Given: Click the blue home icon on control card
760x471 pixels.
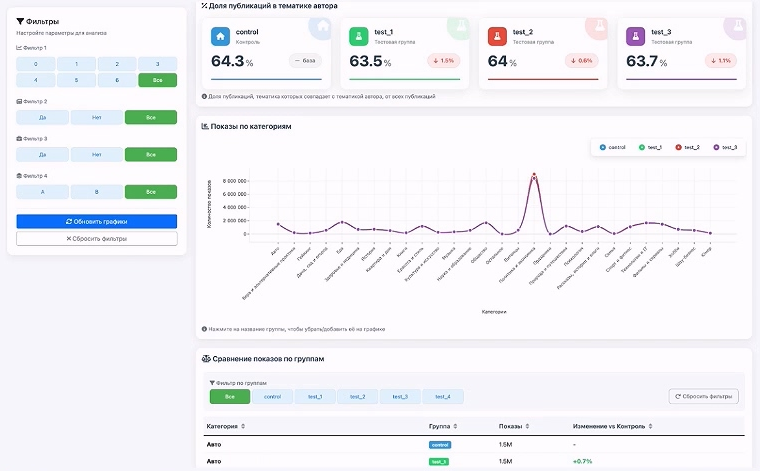Looking at the screenshot, I should (x=220, y=36).
